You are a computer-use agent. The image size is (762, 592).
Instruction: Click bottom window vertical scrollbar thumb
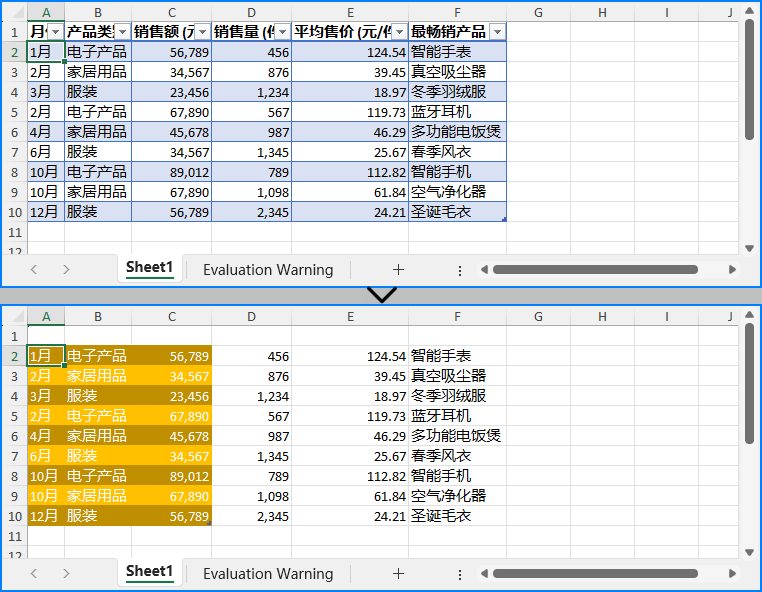pos(749,383)
